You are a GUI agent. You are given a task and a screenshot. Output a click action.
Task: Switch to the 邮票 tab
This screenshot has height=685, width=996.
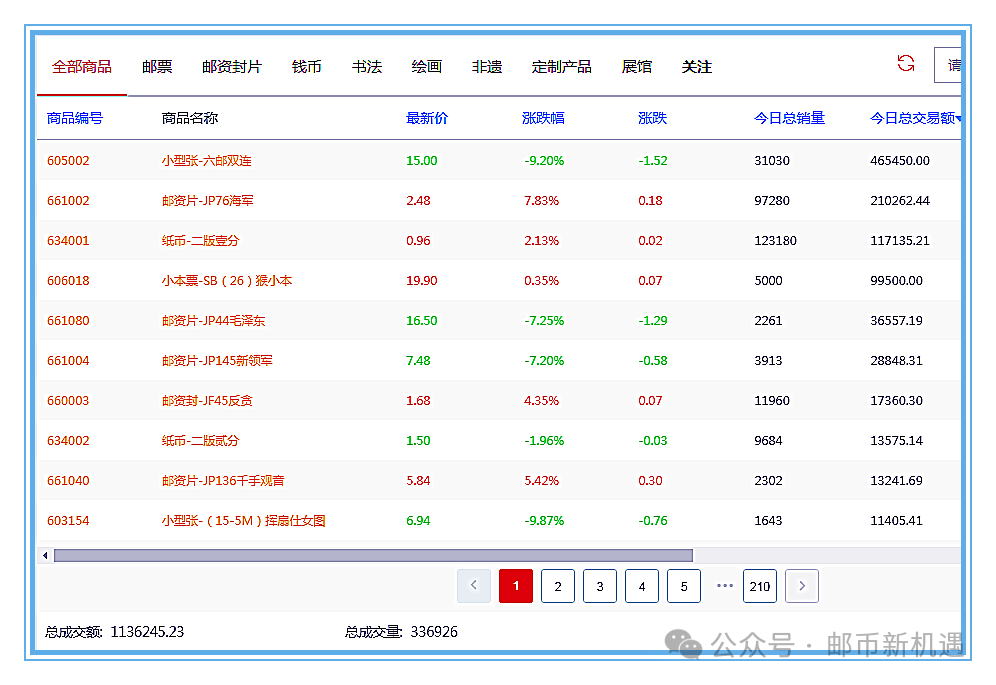157,67
